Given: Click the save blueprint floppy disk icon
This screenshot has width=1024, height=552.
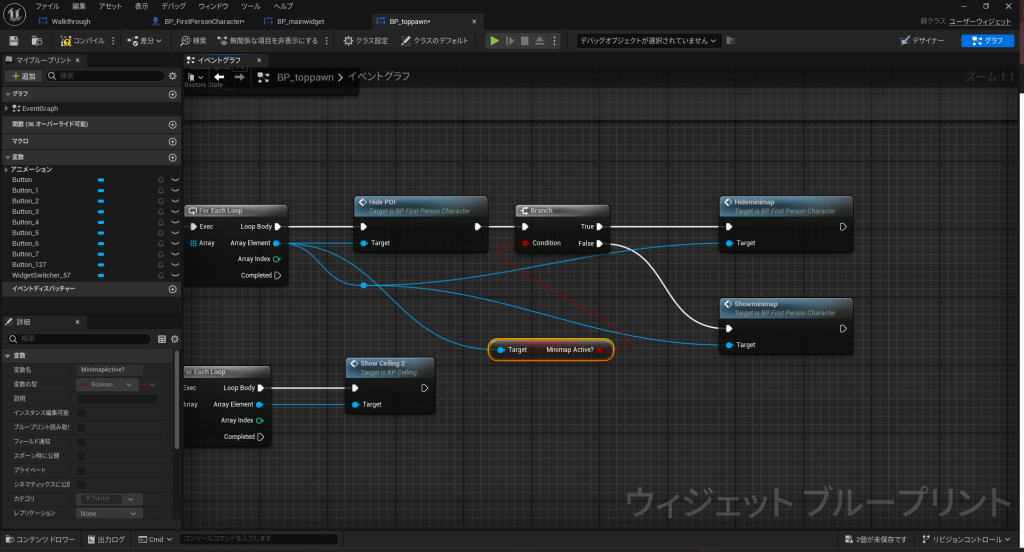Looking at the screenshot, I should (14, 41).
